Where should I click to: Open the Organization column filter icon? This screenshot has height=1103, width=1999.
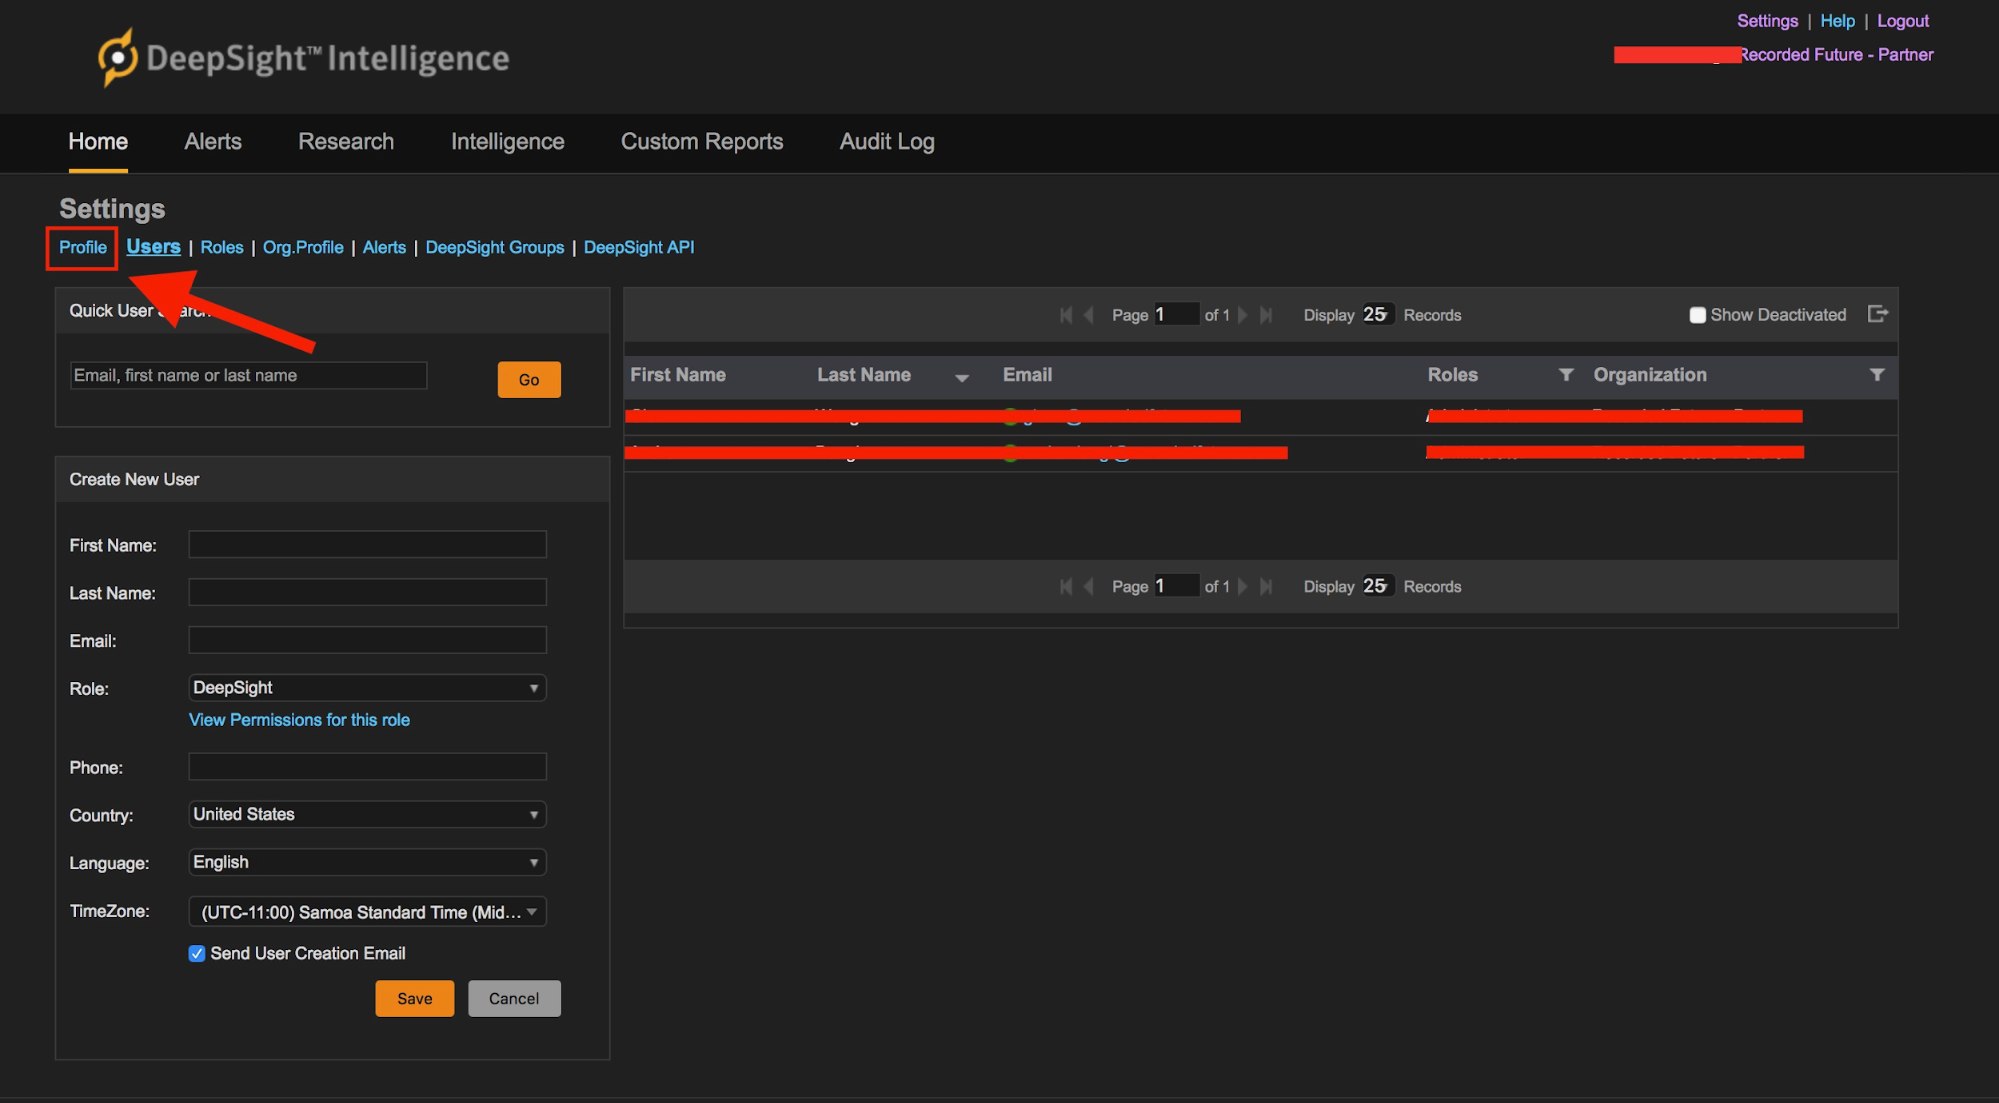click(1877, 375)
